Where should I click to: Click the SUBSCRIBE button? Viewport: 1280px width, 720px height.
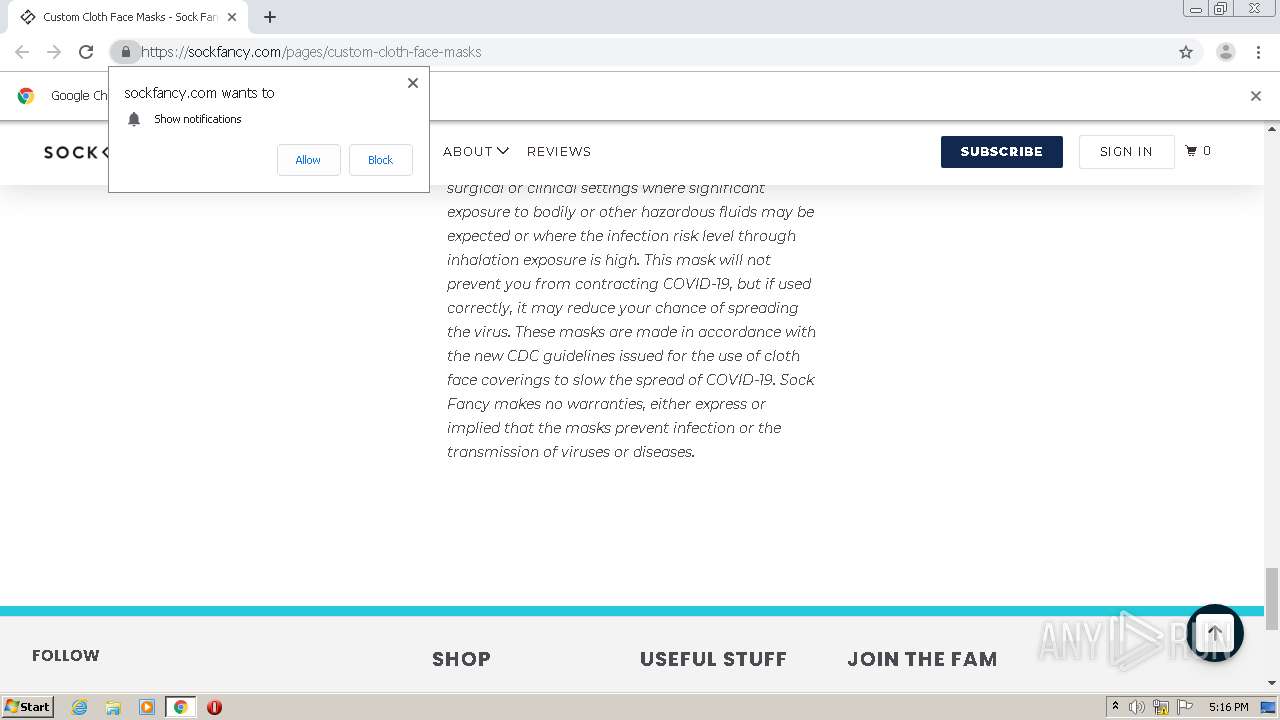(1001, 152)
